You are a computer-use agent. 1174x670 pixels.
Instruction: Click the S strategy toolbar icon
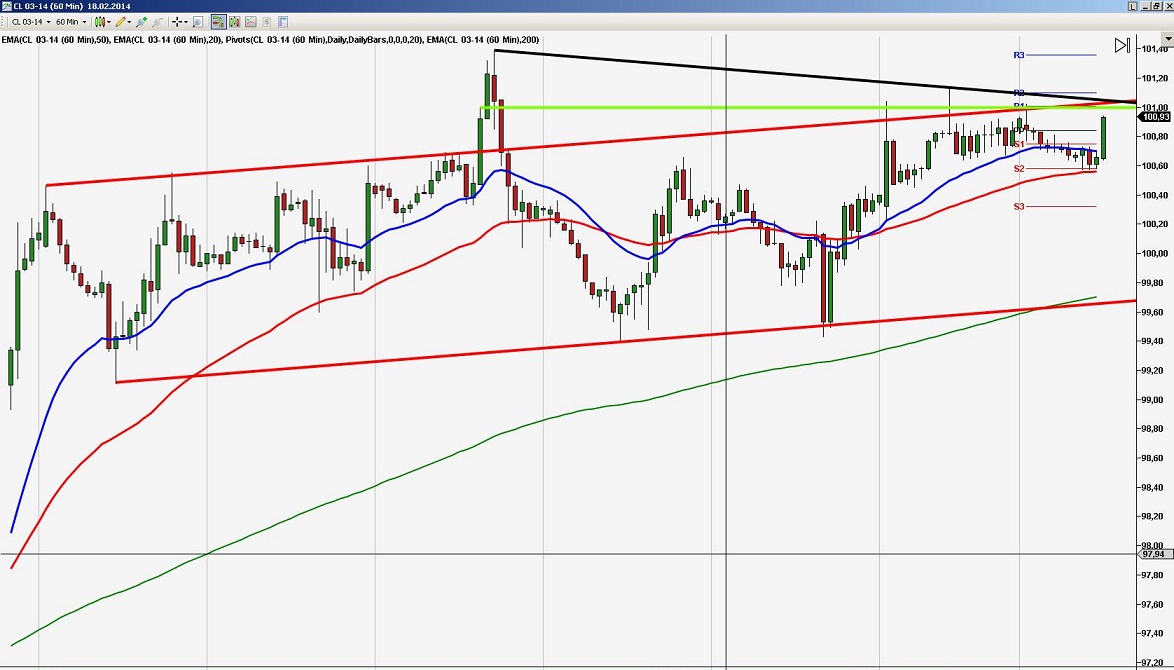click(x=266, y=22)
